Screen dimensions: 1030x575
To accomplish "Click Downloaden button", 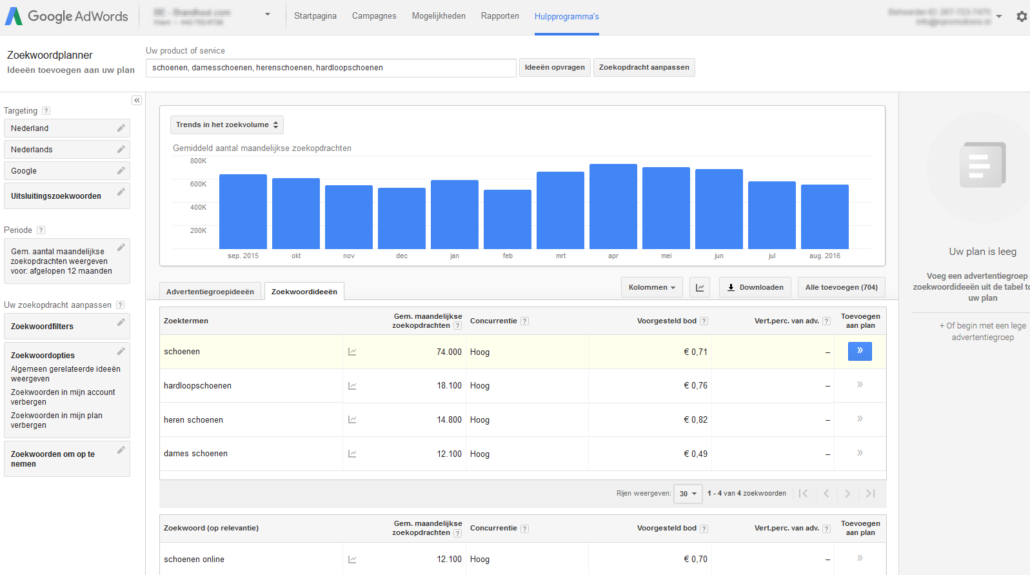I will [755, 287].
